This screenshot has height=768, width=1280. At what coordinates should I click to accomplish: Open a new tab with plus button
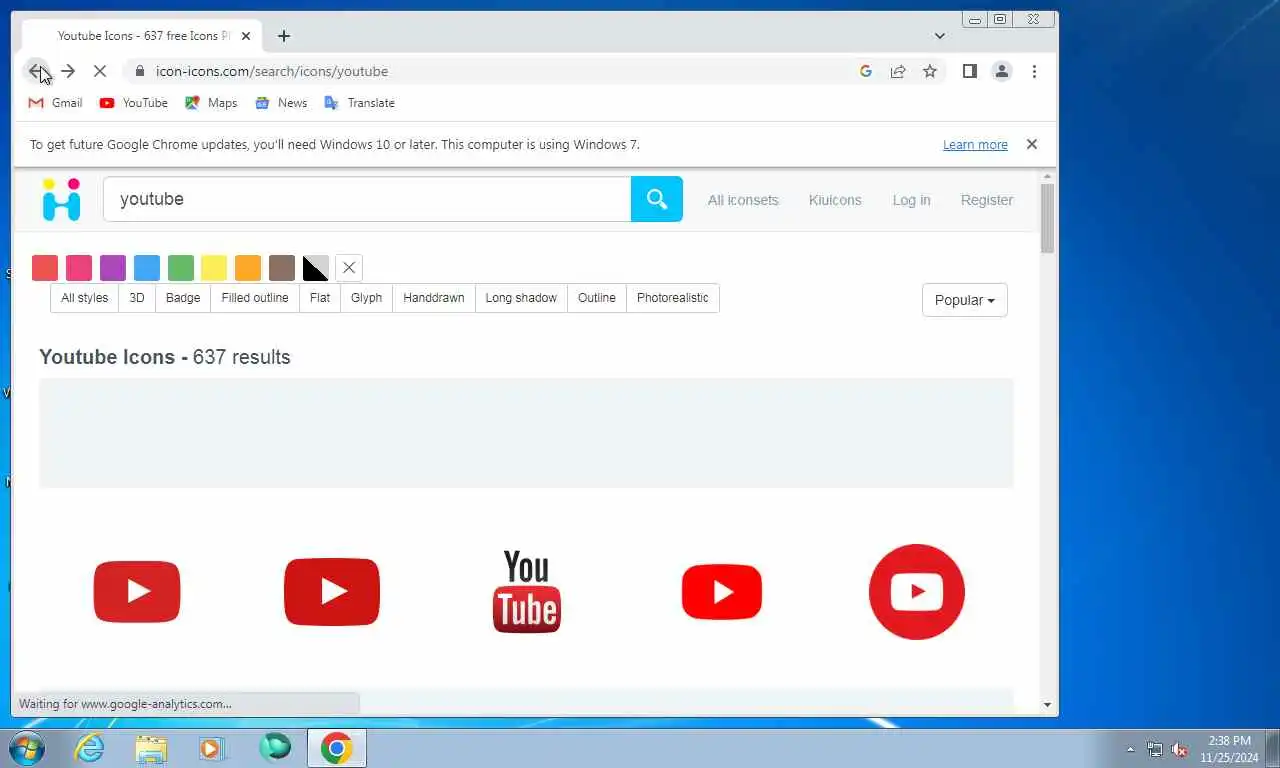pos(284,36)
